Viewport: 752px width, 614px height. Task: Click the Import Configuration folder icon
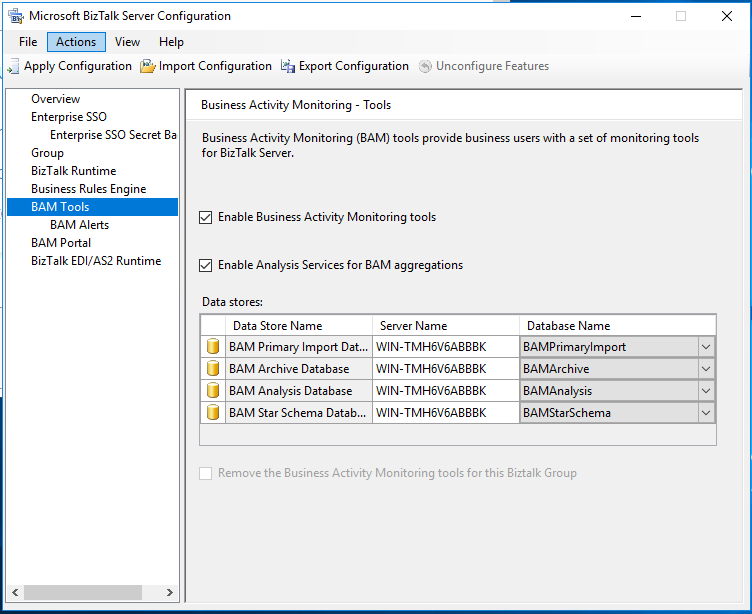coord(148,66)
